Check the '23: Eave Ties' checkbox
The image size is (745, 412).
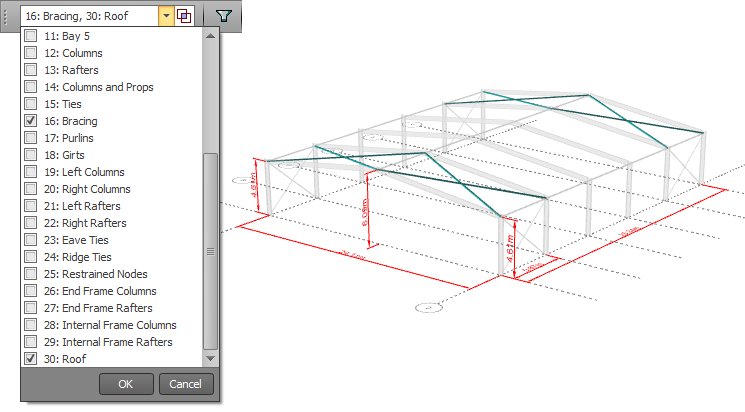tap(30, 240)
